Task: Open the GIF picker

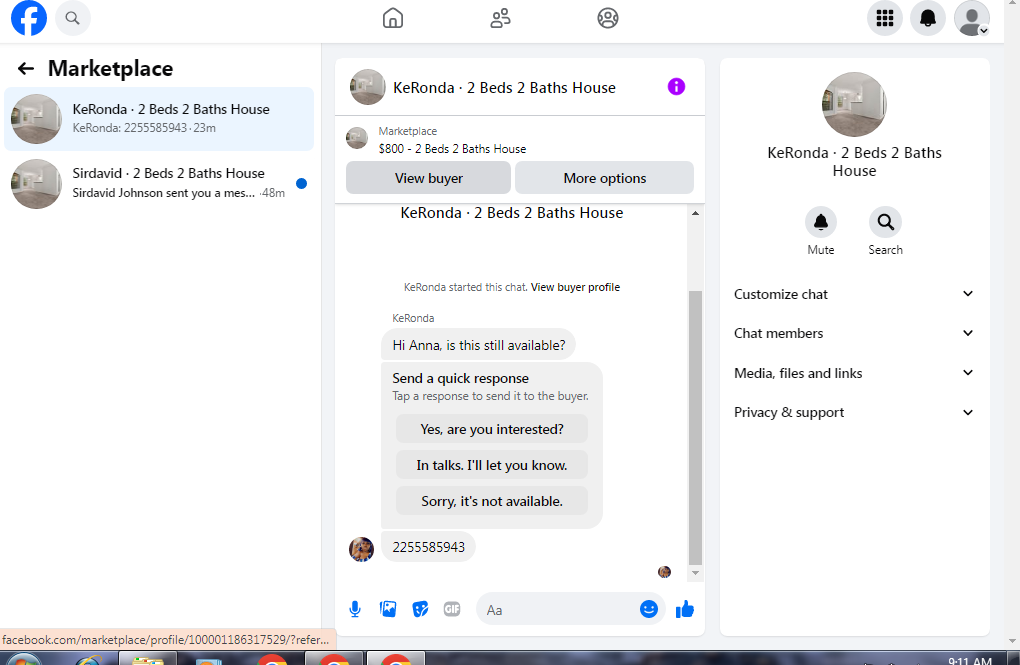Action: (x=452, y=609)
